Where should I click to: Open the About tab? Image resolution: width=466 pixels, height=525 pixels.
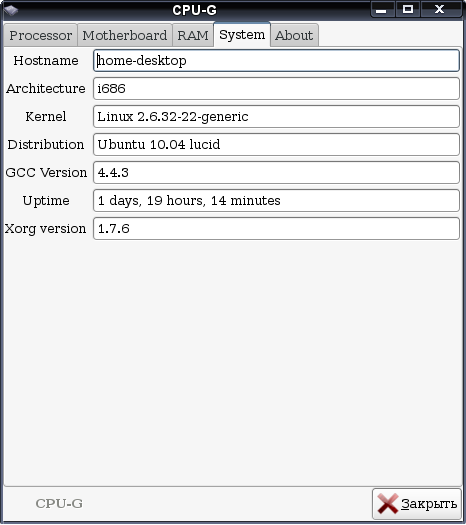coord(294,35)
